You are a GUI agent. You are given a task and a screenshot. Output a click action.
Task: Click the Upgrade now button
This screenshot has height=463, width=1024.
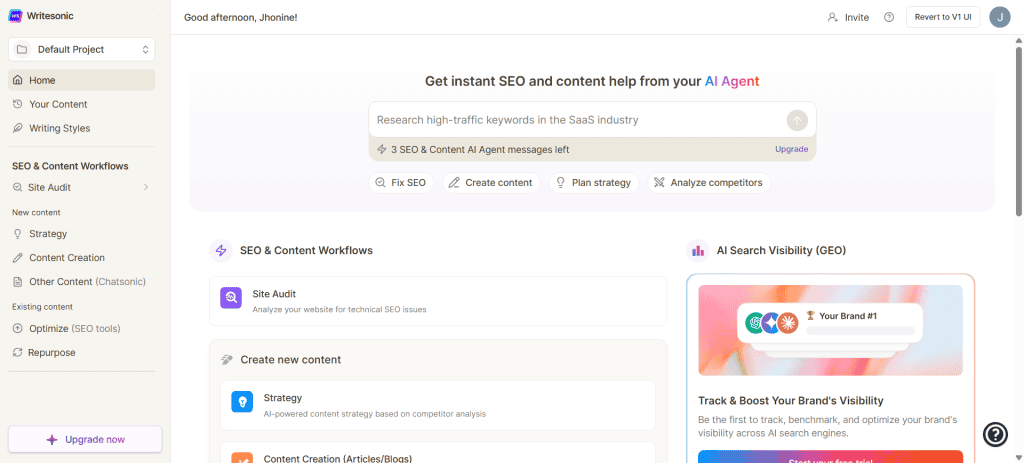pos(85,439)
